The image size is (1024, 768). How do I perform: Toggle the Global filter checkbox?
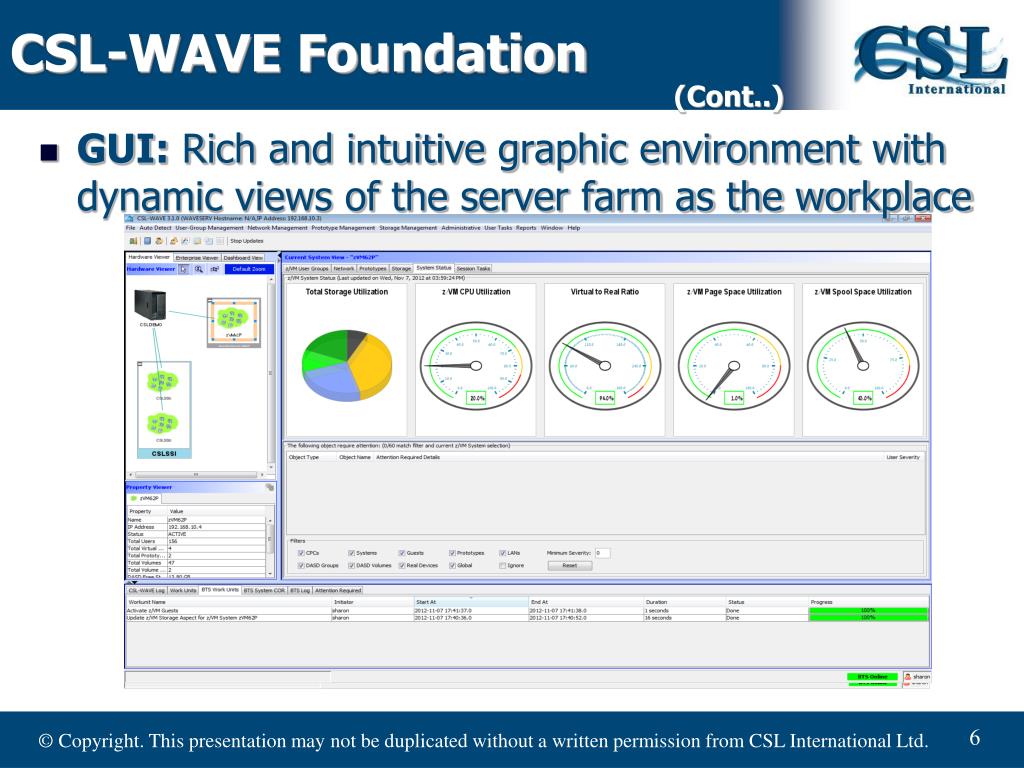click(x=452, y=566)
